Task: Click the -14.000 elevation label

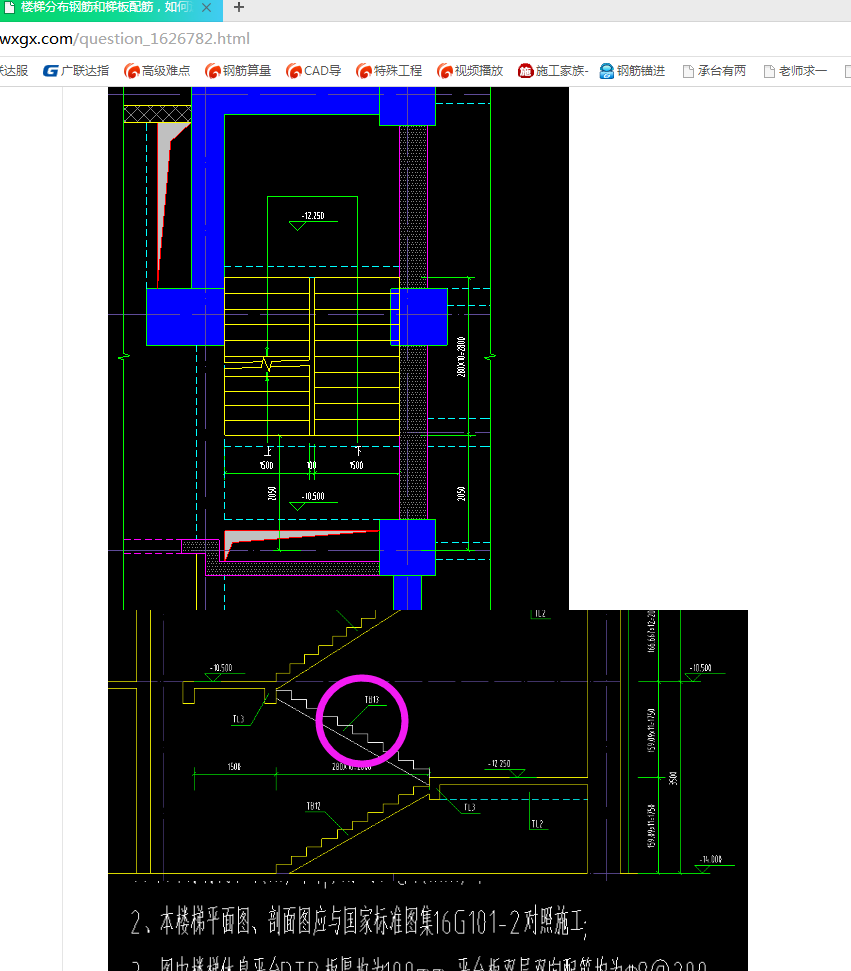Action: point(711,860)
